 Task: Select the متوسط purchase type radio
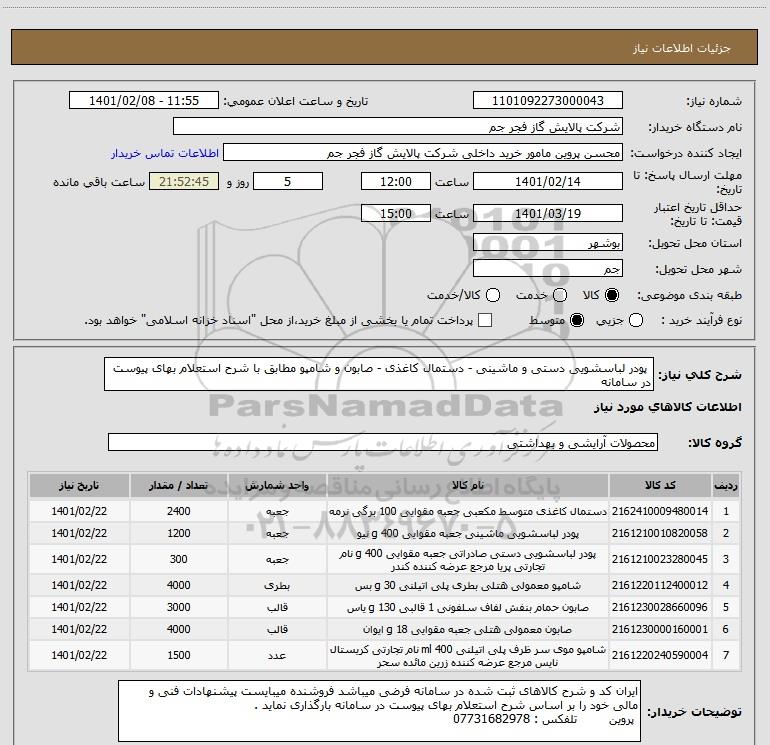point(577,320)
